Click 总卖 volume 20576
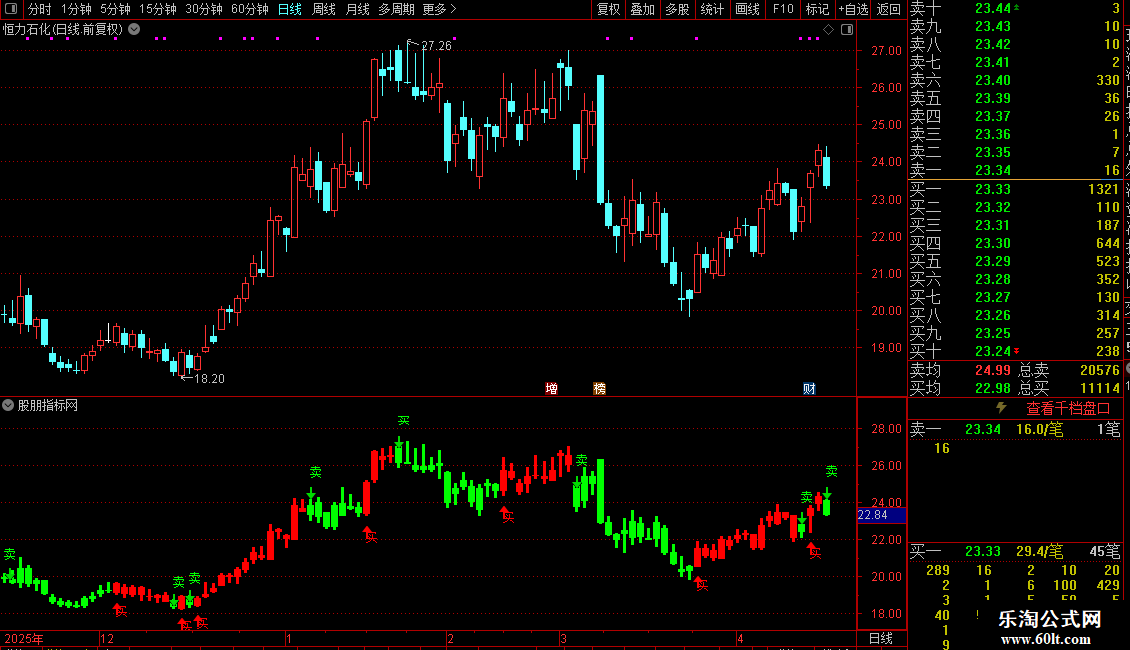Image resolution: width=1130 pixels, height=650 pixels. [1100, 370]
